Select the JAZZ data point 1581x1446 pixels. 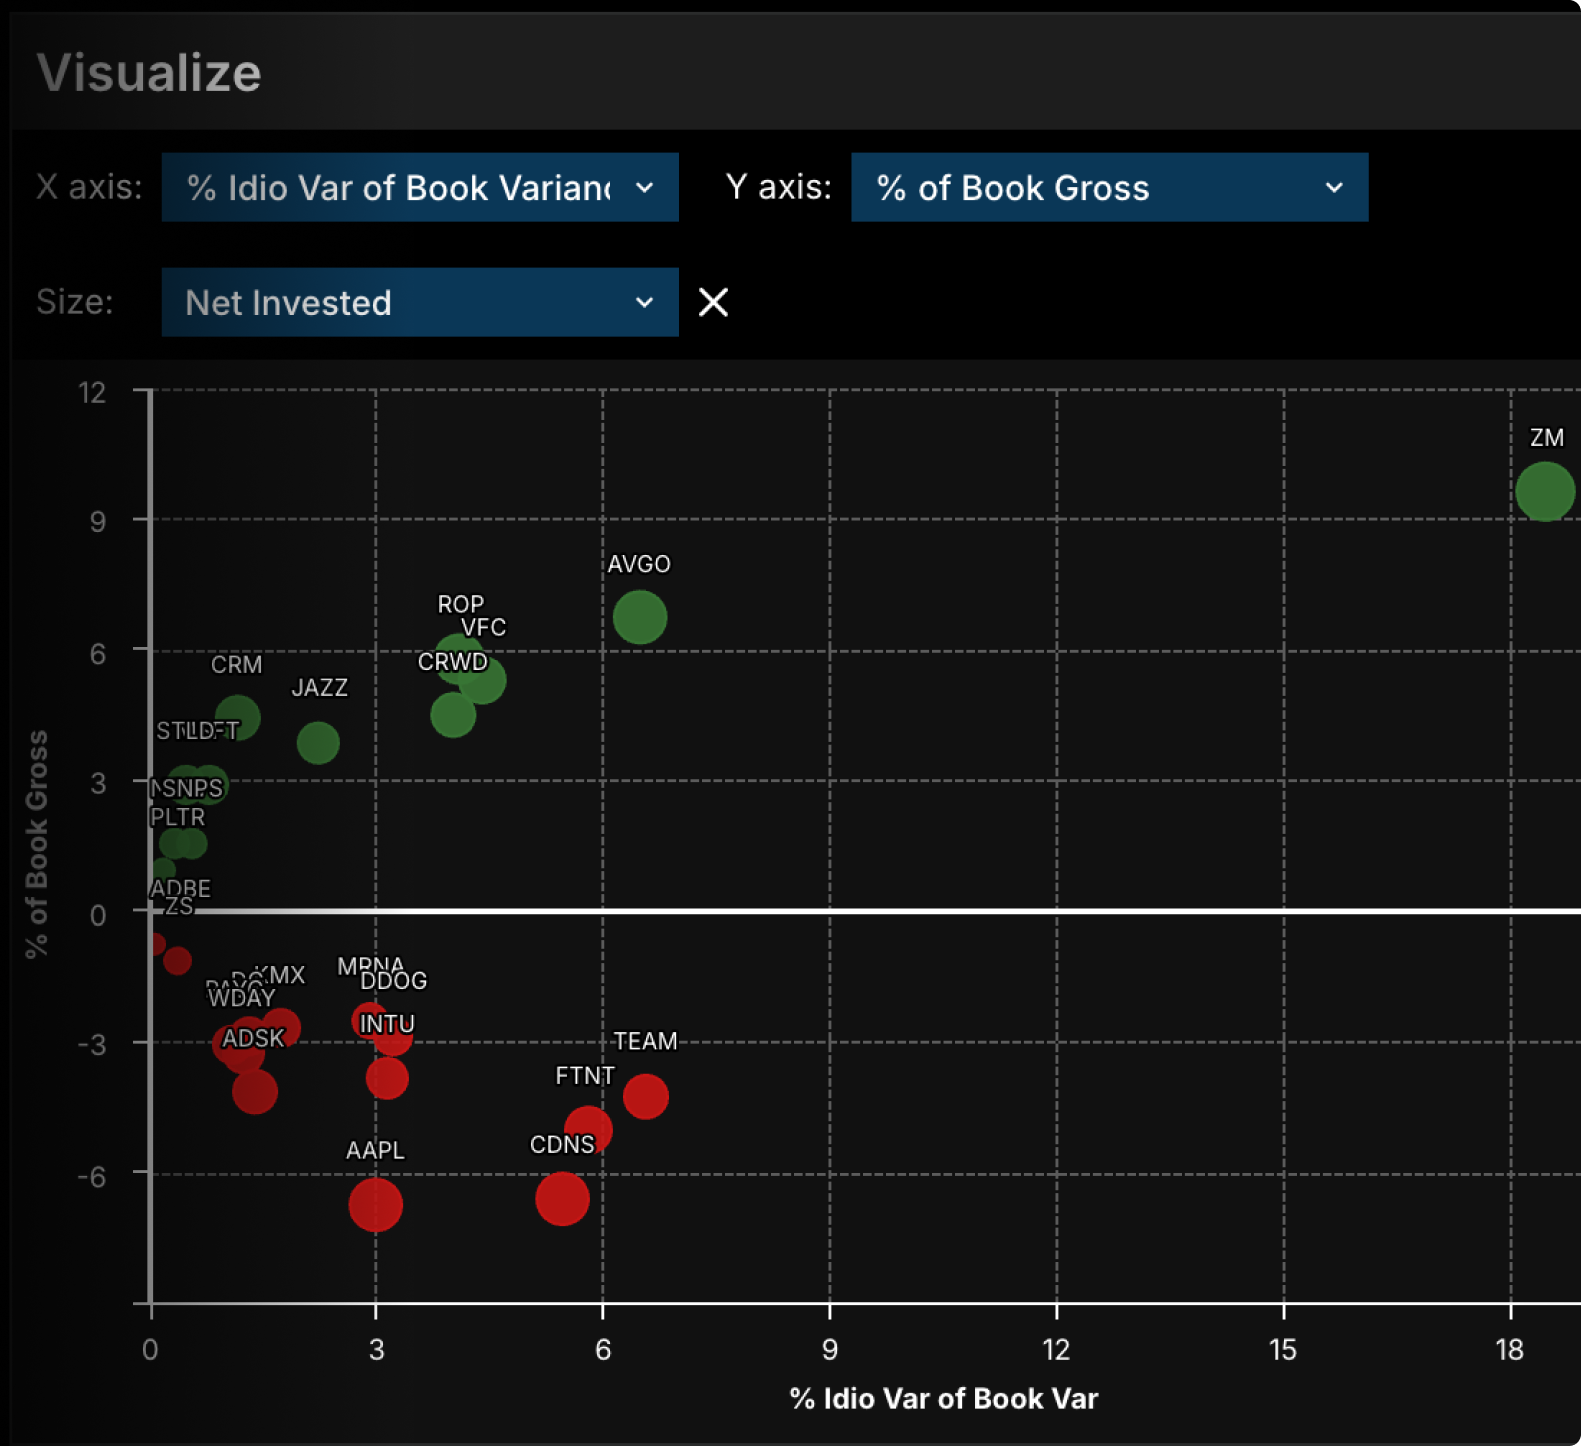pyautogui.click(x=318, y=743)
